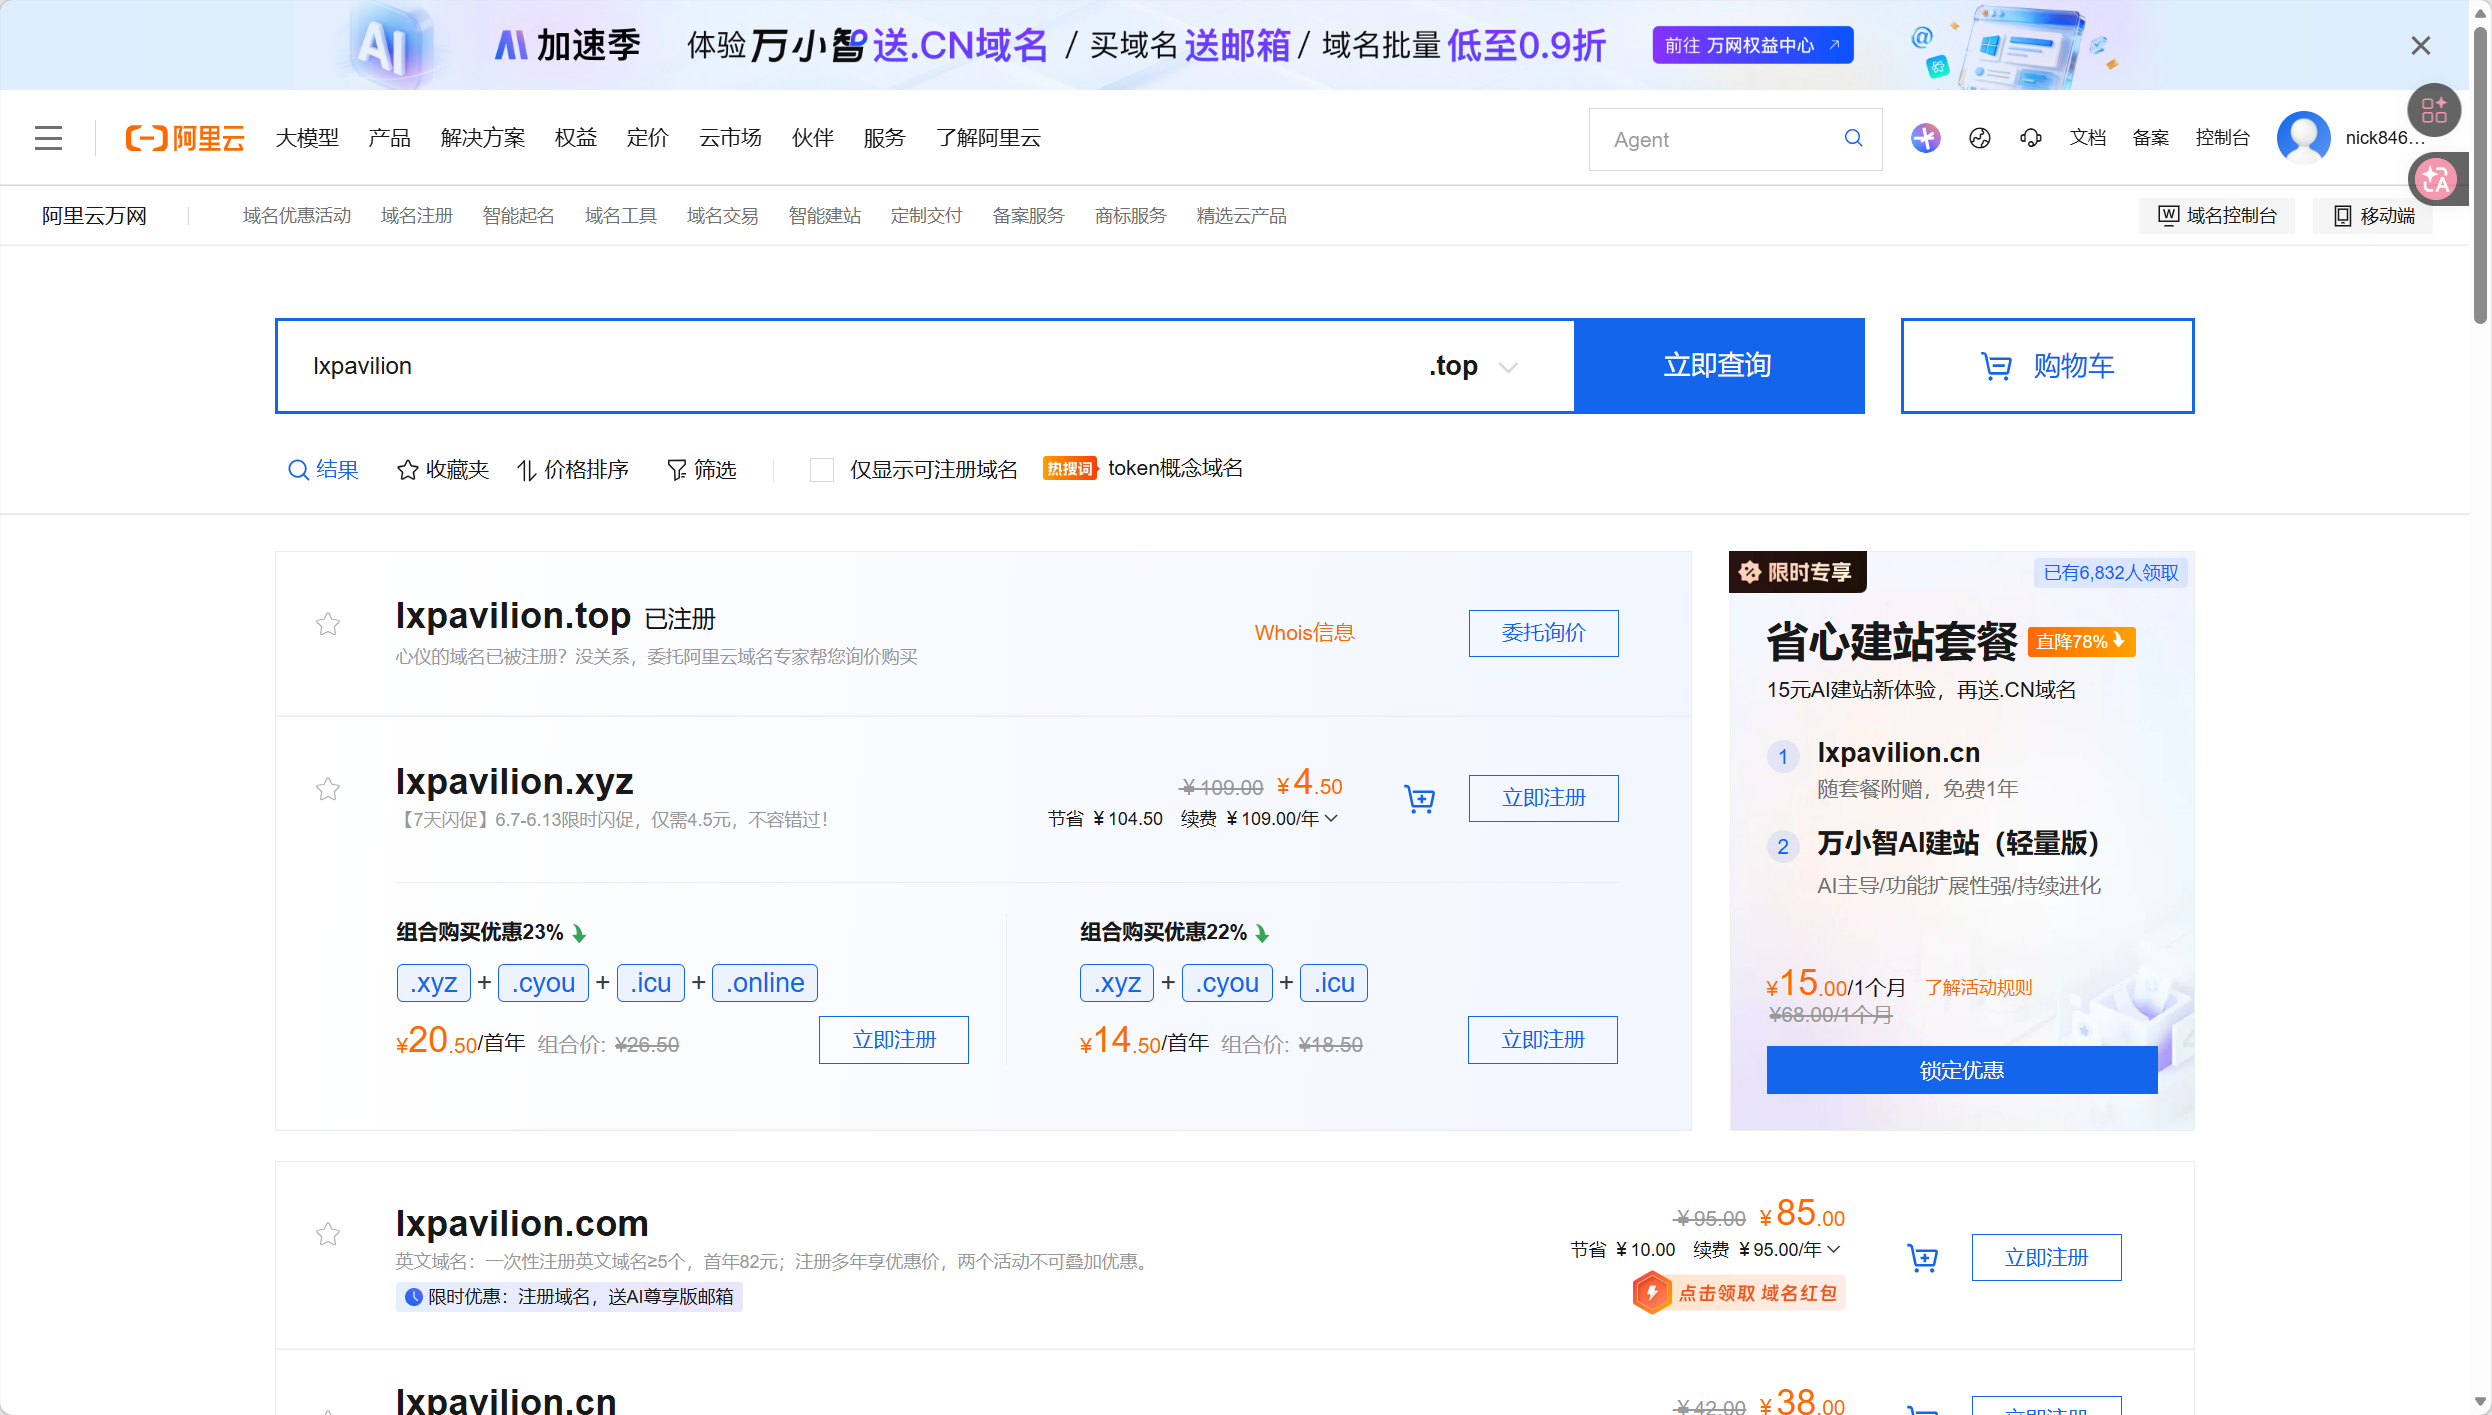Register the ¥14.50 three-domain combo
The height and width of the screenshot is (1415, 2492).
click(x=1542, y=1040)
